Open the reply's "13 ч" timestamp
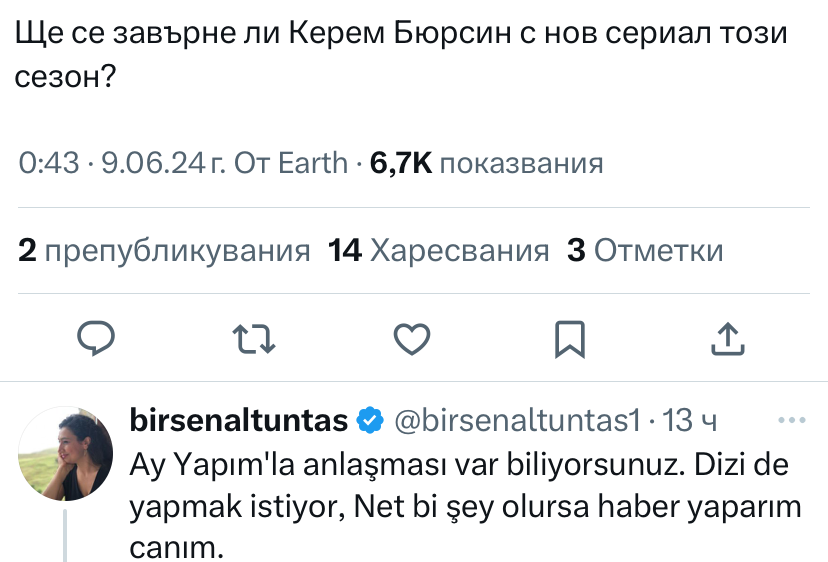The width and height of the screenshot is (828, 562). tap(690, 421)
